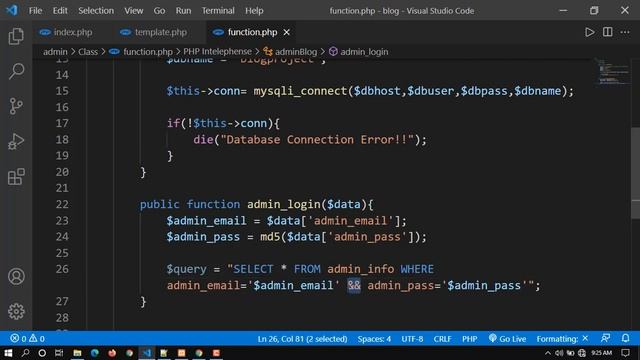Screen dimensions: 640x360
Task: Open the Extensions view
Action: click(16, 177)
